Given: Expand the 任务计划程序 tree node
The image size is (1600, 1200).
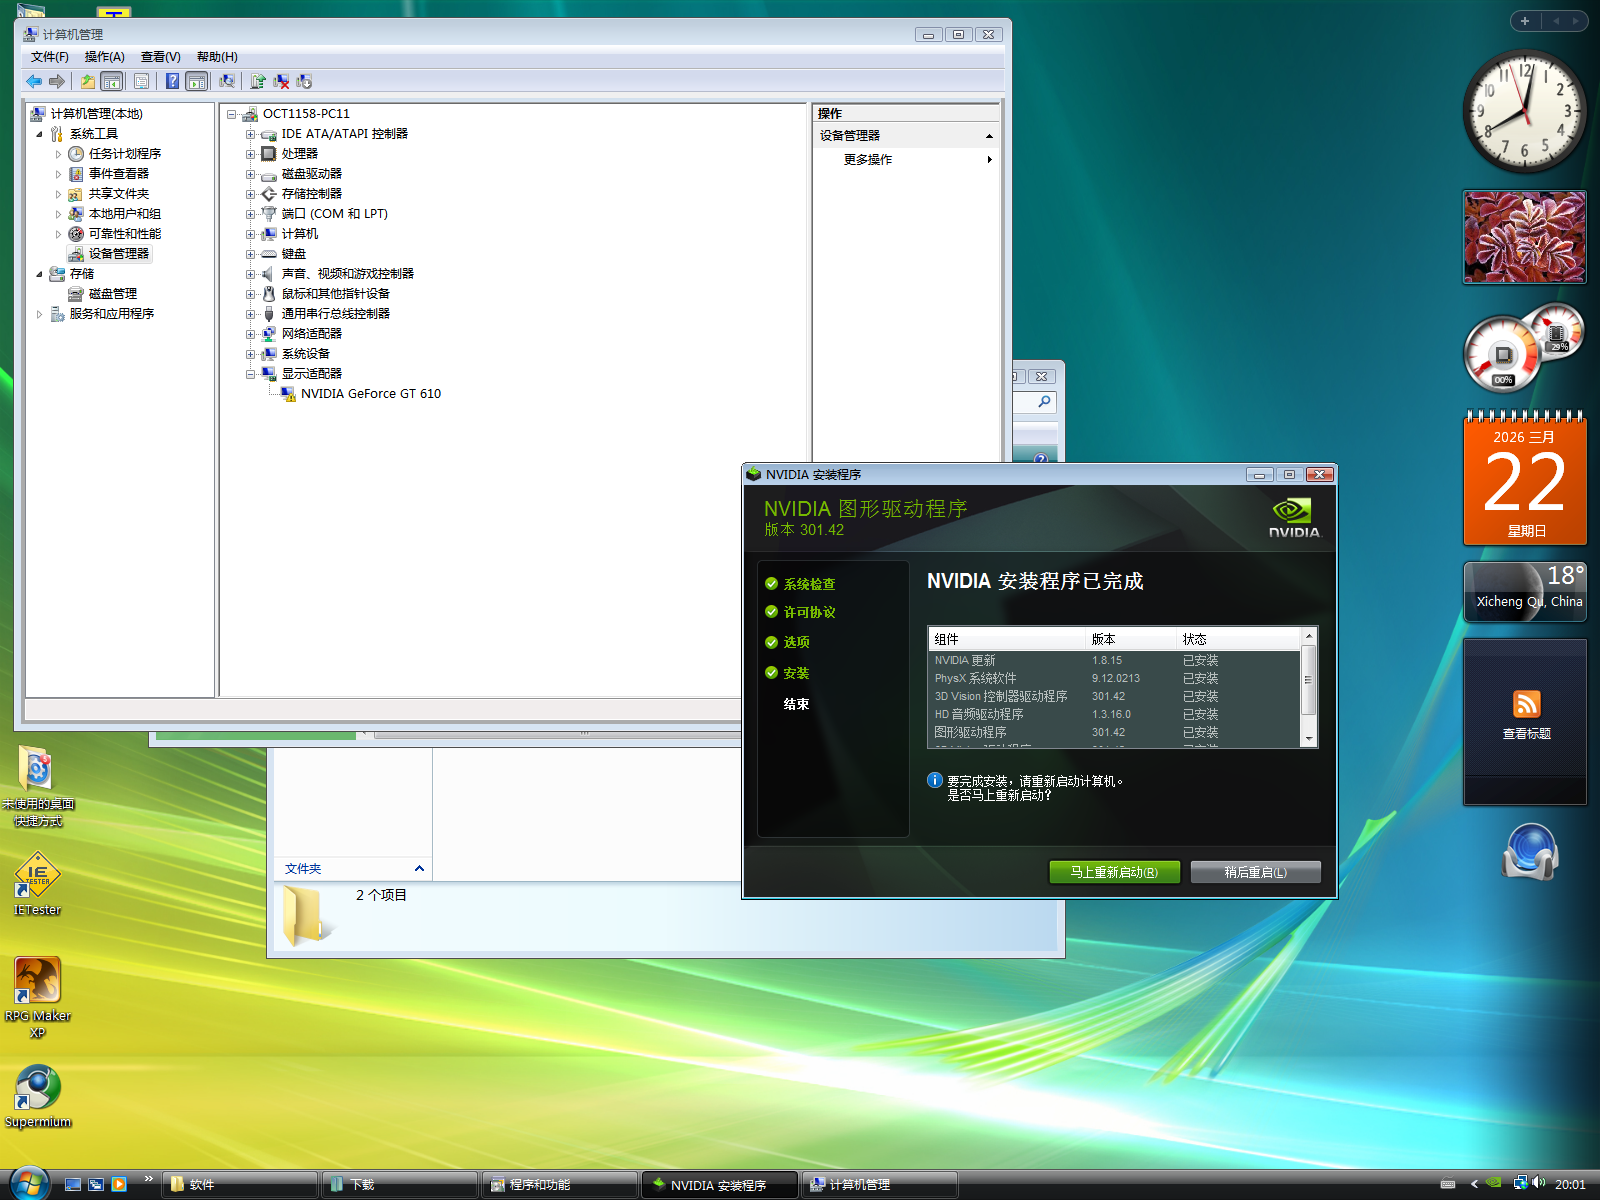Looking at the screenshot, I should 58,154.
